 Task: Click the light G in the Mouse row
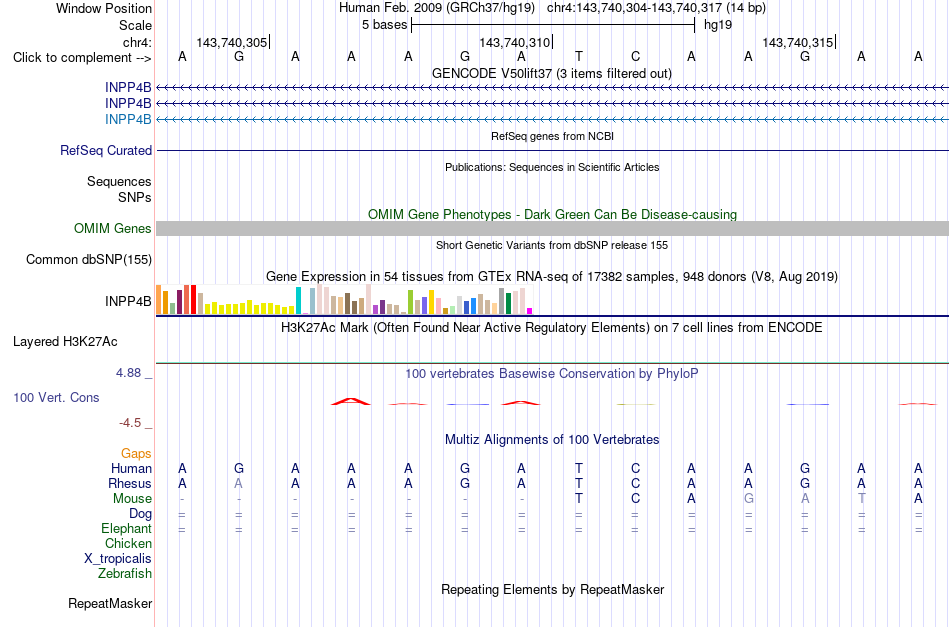click(x=748, y=499)
